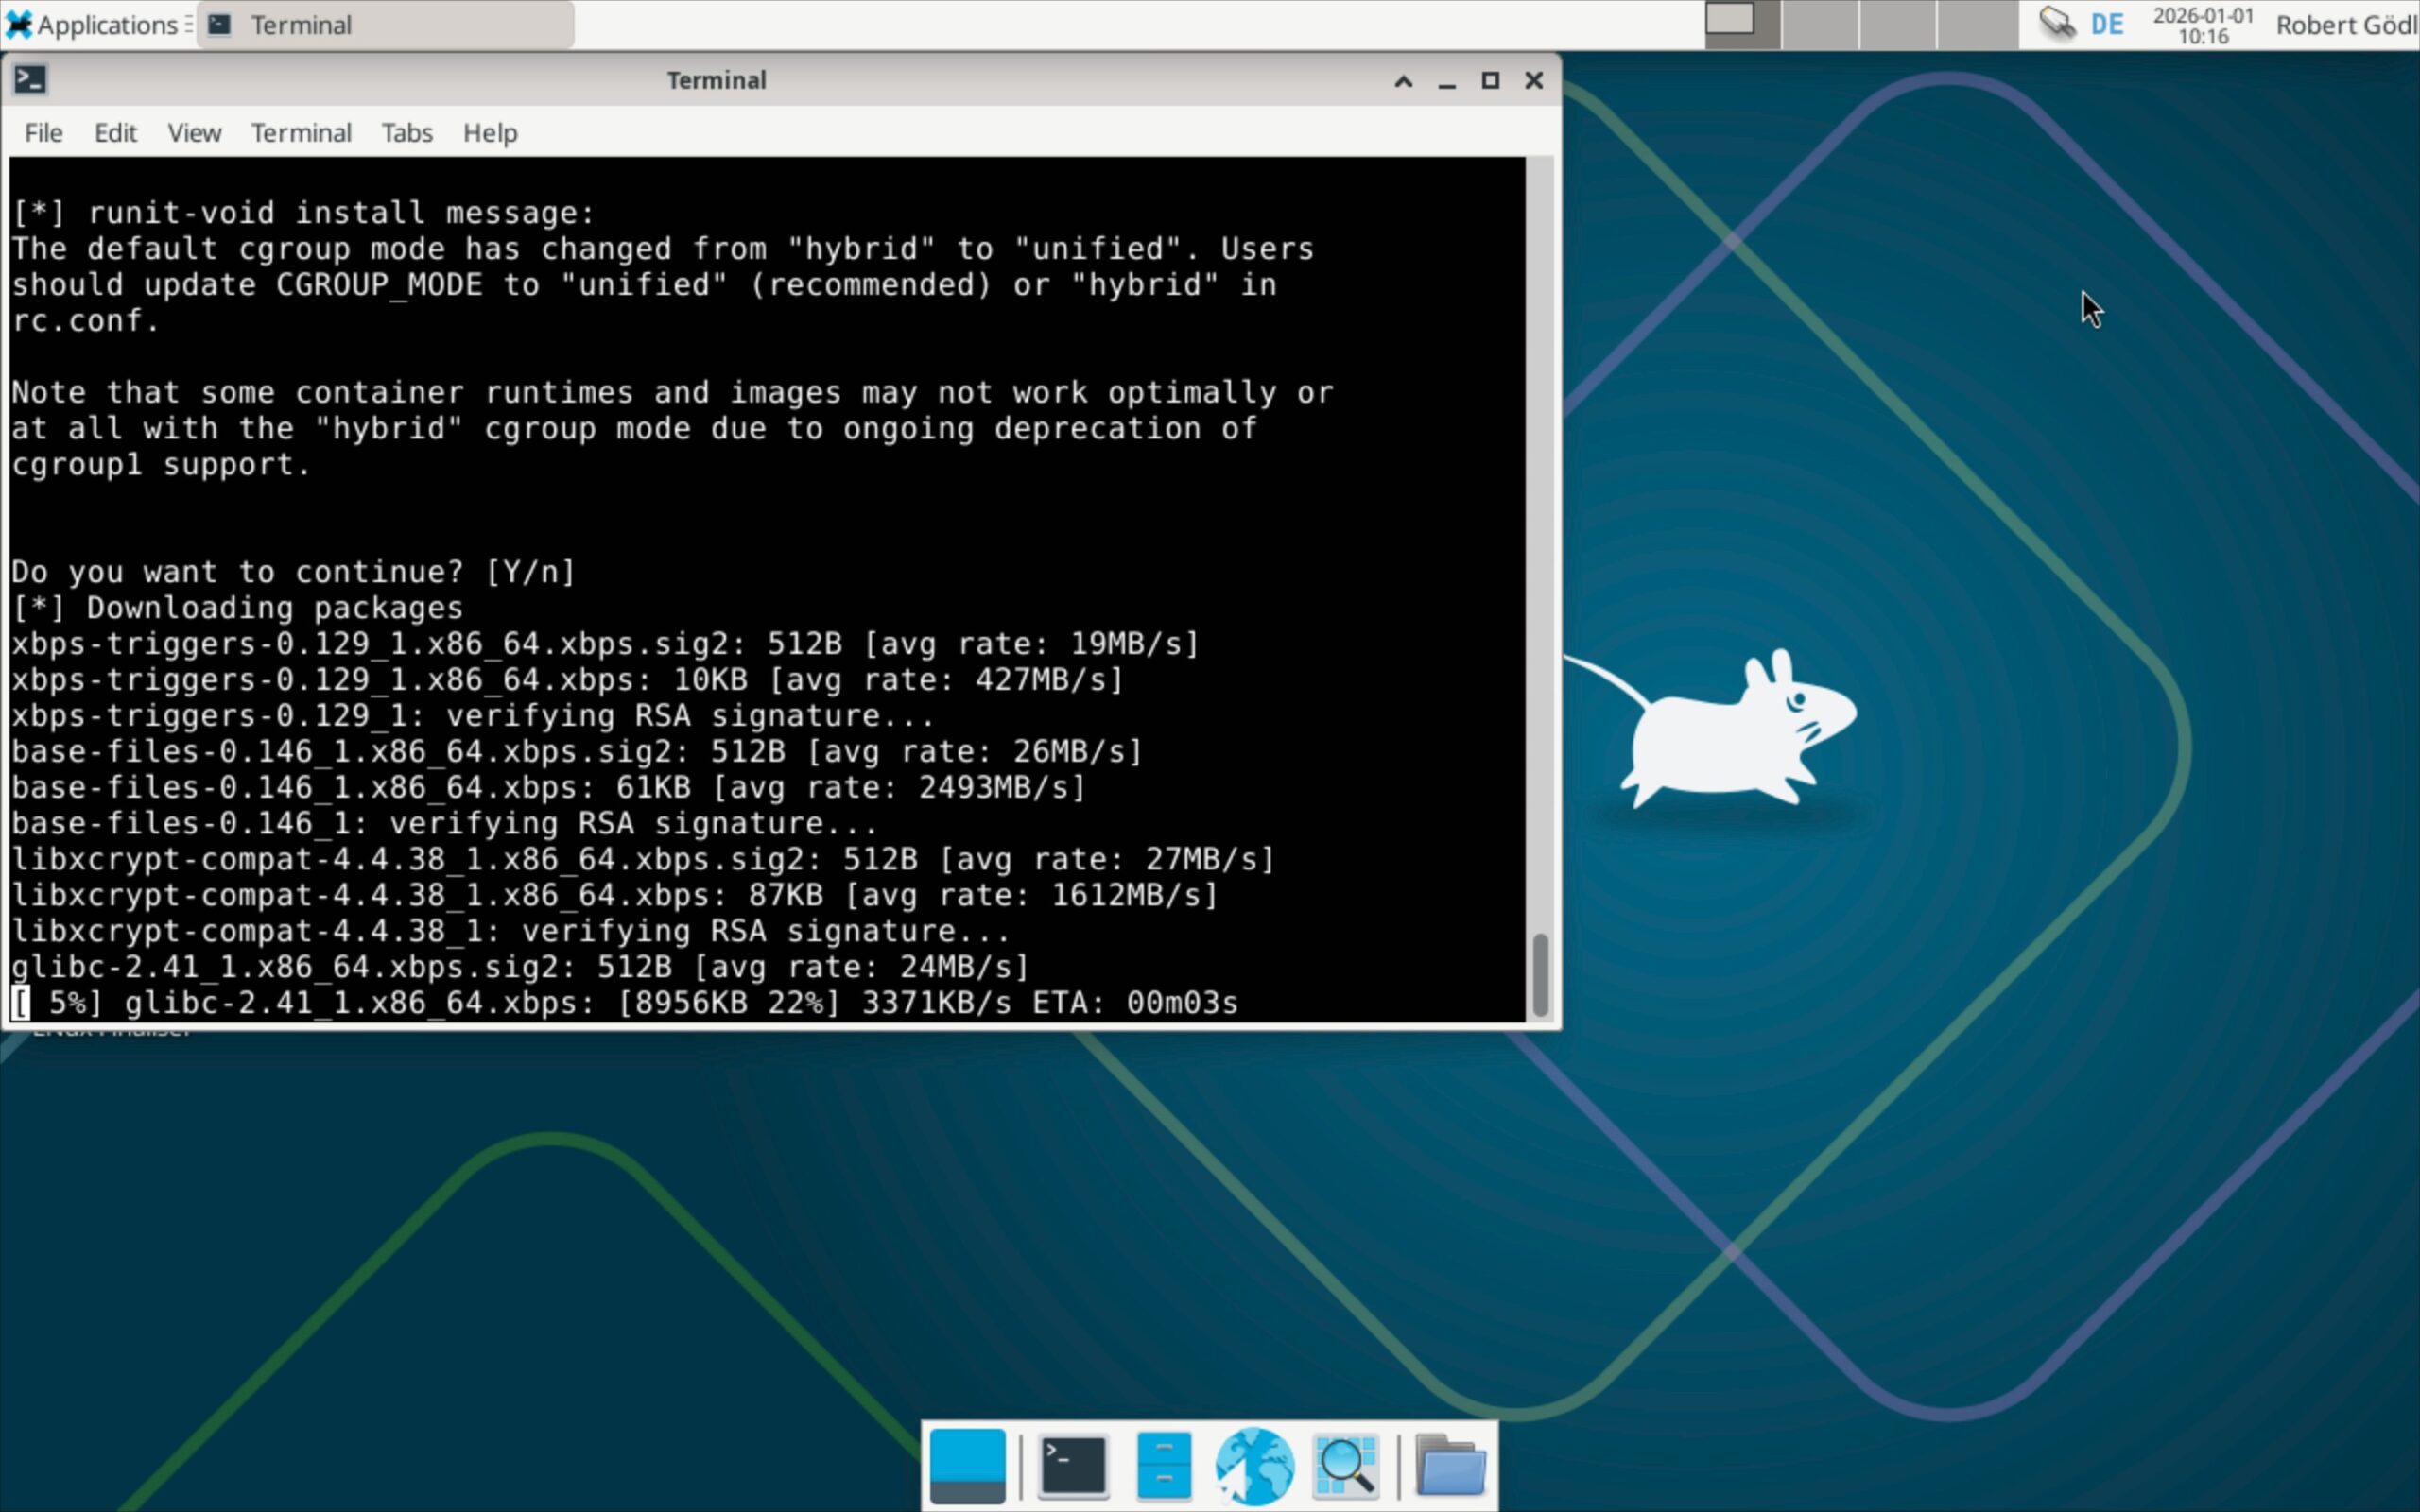Launch the web browser globe icon
Viewport: 2420px width, 1512px height.
(1254, 1466)
